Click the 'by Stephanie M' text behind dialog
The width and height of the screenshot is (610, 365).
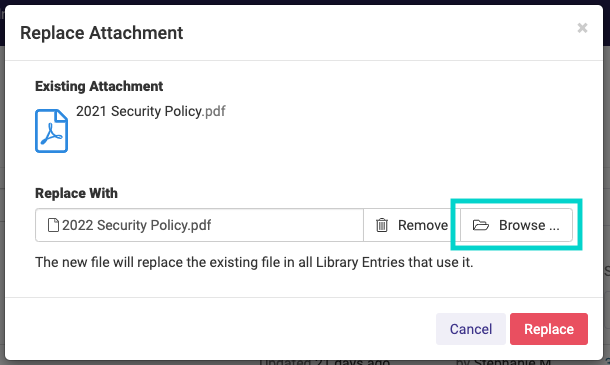point(503,362)
